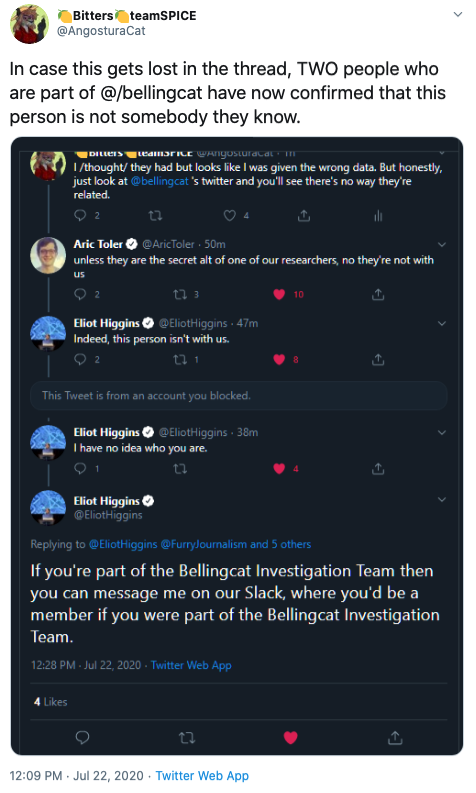Like Aric Toler's reply with 10 likes
The image size is (476, 793).
click(279, 294)
